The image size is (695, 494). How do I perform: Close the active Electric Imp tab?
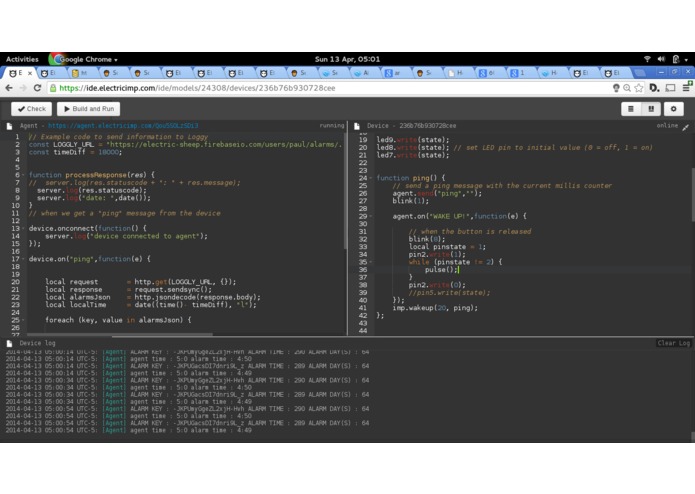point(30,73)
